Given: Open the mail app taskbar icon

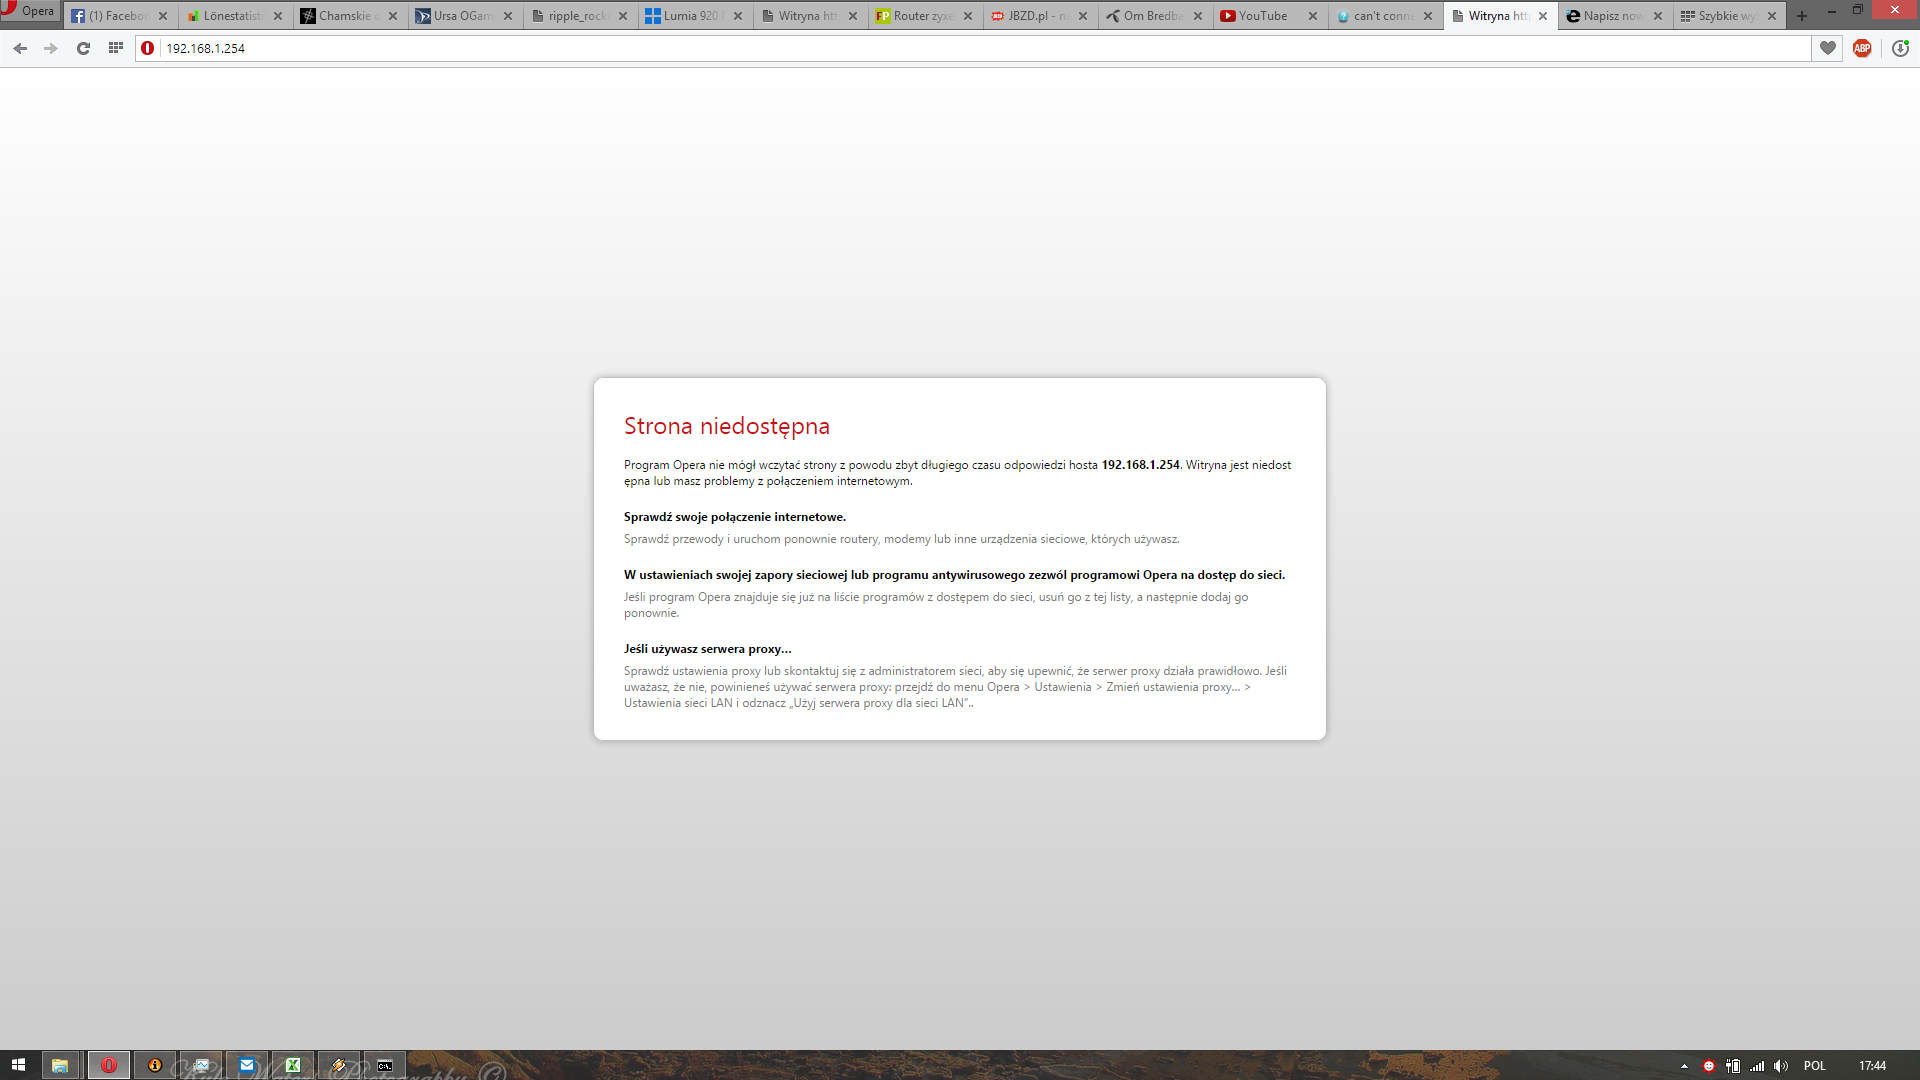Looking at the screenshot, I should click(x=247, y=1065).
